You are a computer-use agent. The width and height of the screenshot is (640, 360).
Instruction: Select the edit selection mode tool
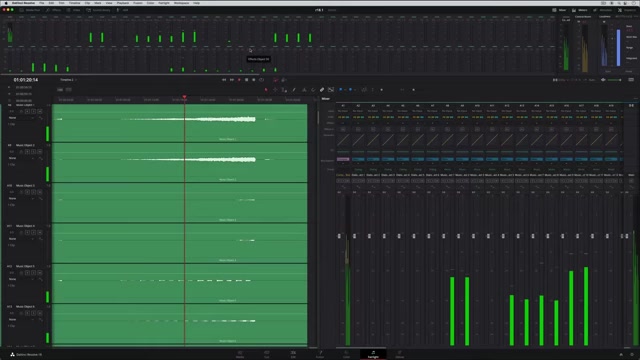click(284, 90)
